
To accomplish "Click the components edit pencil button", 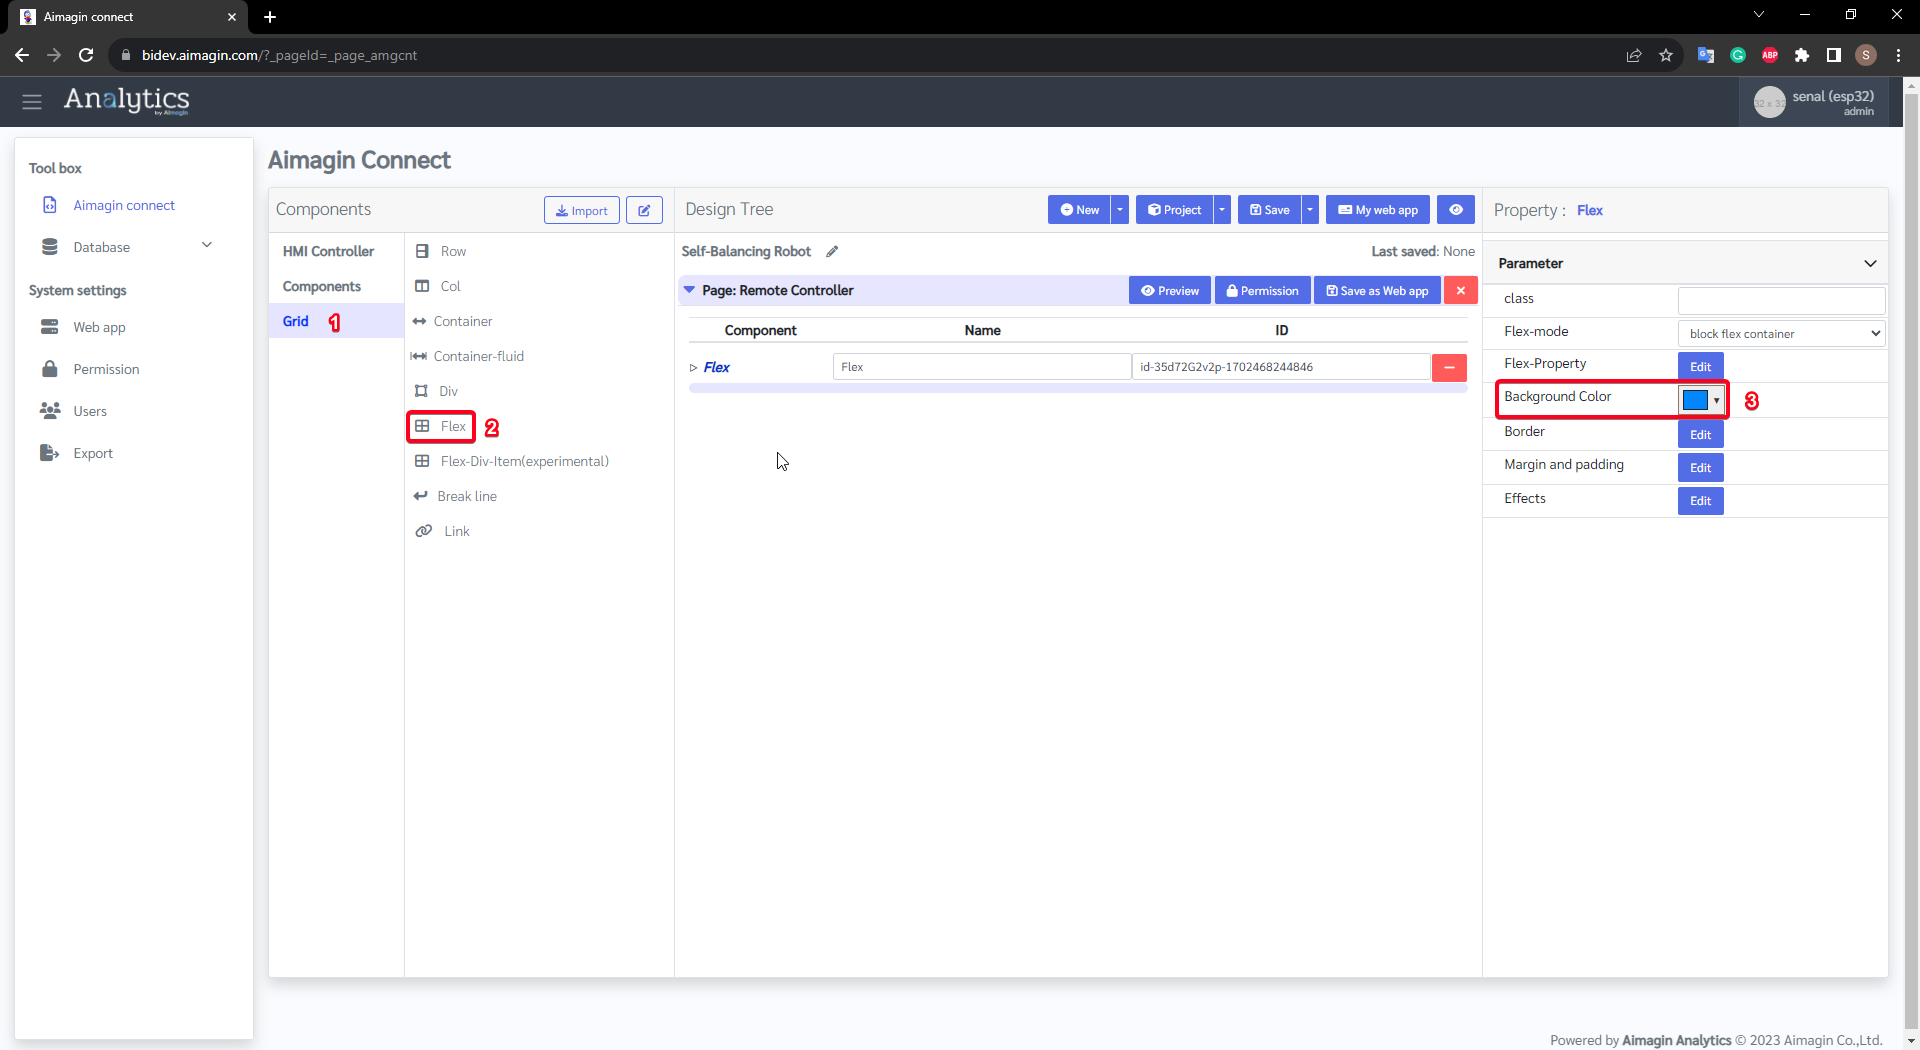I will pyautogui.click(x=644, y=210).
